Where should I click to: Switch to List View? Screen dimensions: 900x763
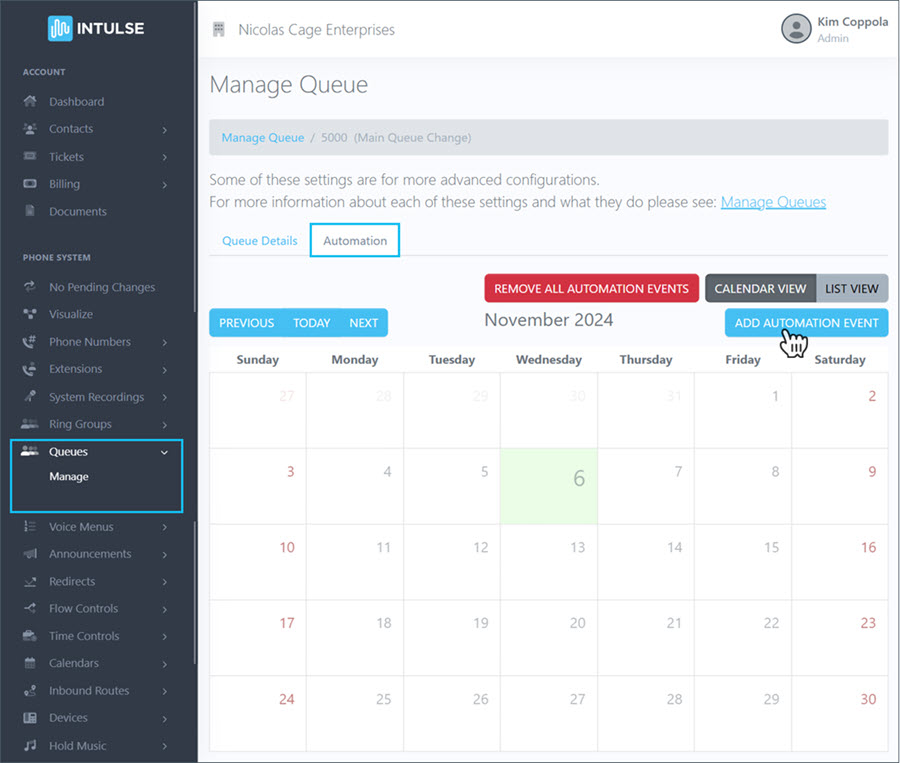click(x=852, y=289)
